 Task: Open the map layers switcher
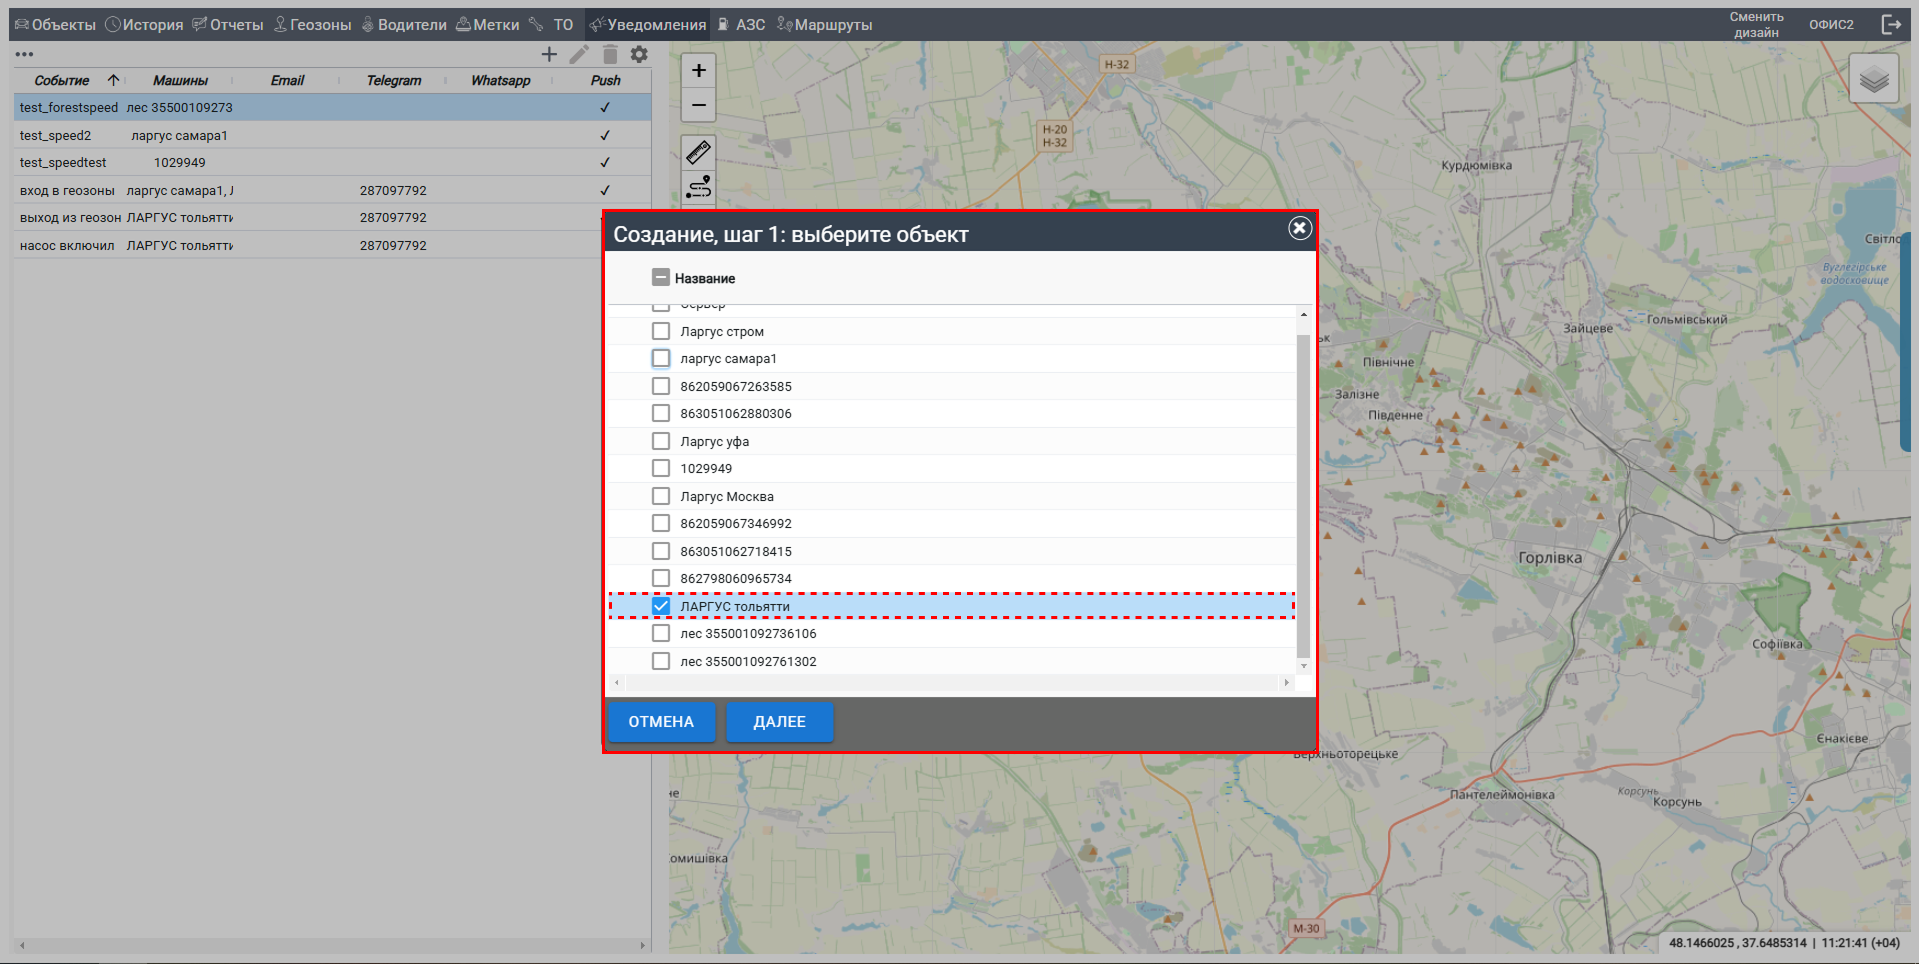[x=1873, y=79]
